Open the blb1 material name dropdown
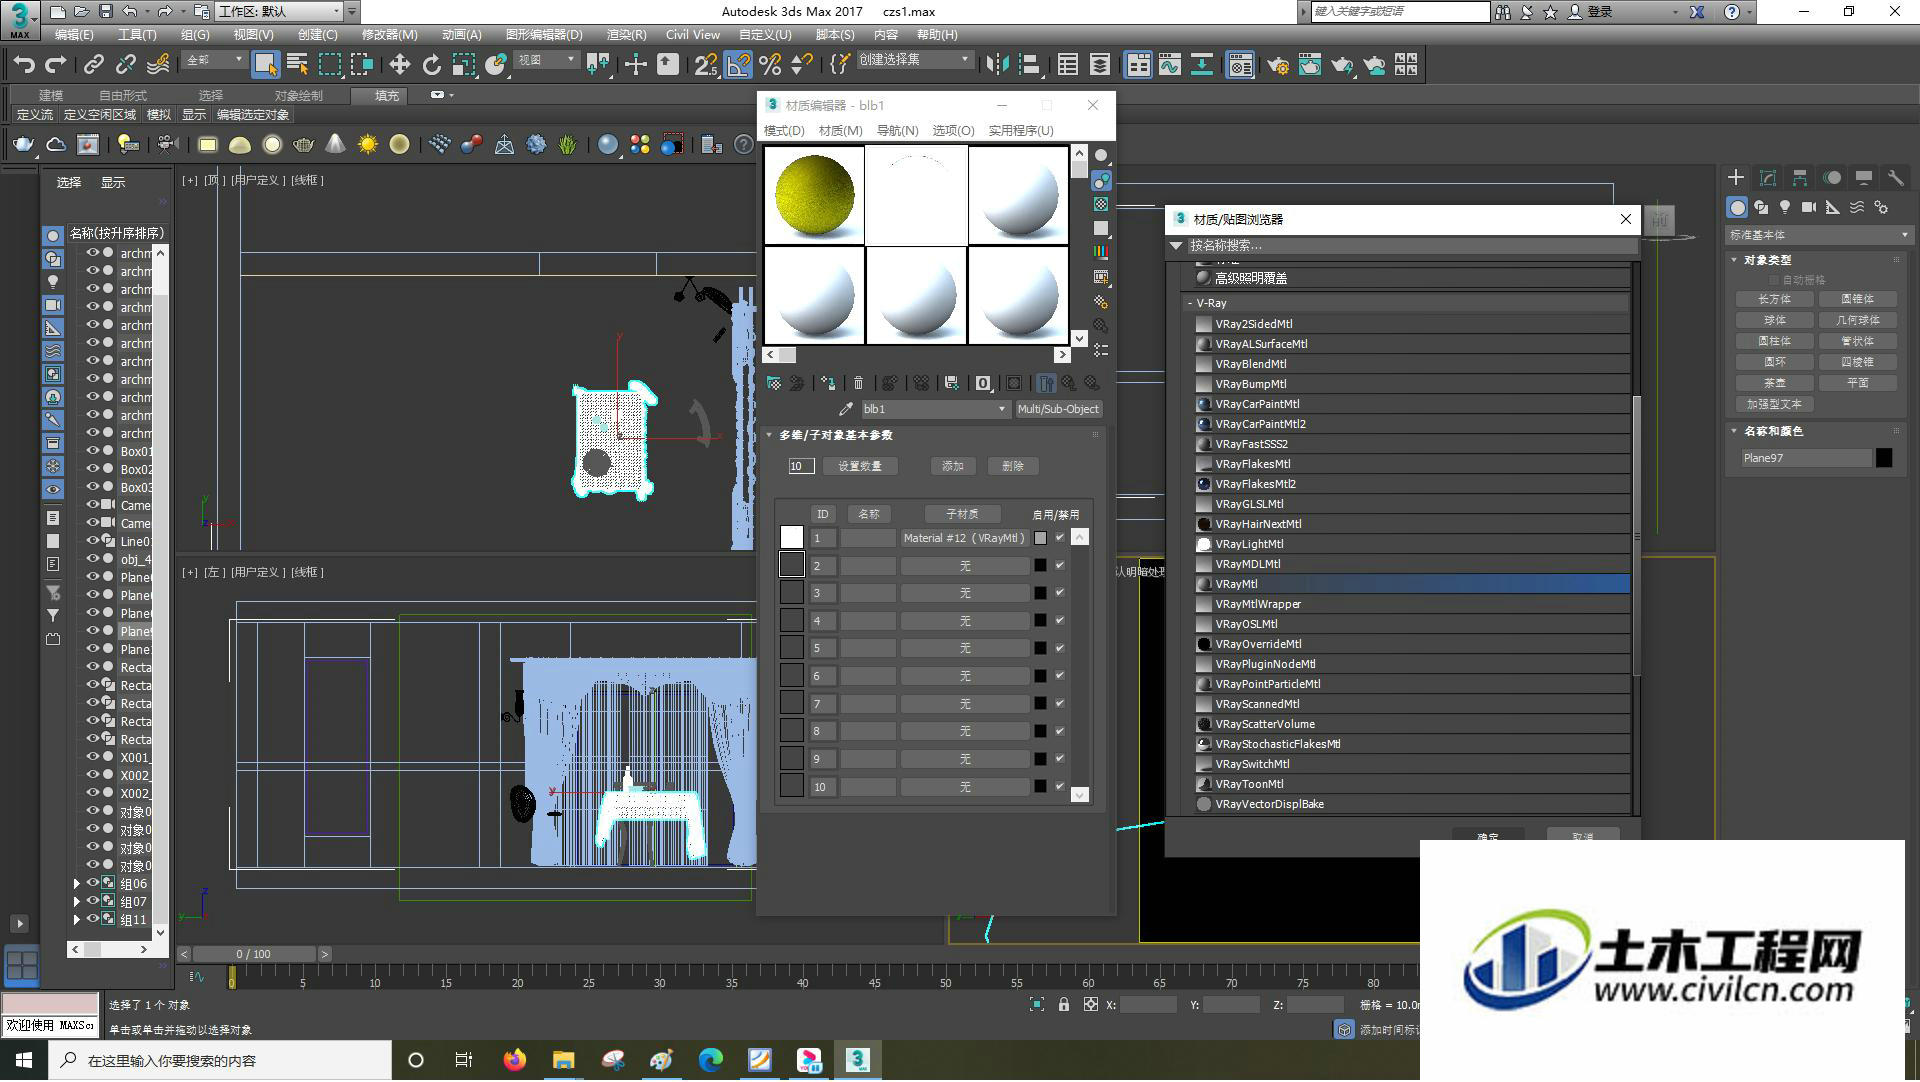 1002,409
